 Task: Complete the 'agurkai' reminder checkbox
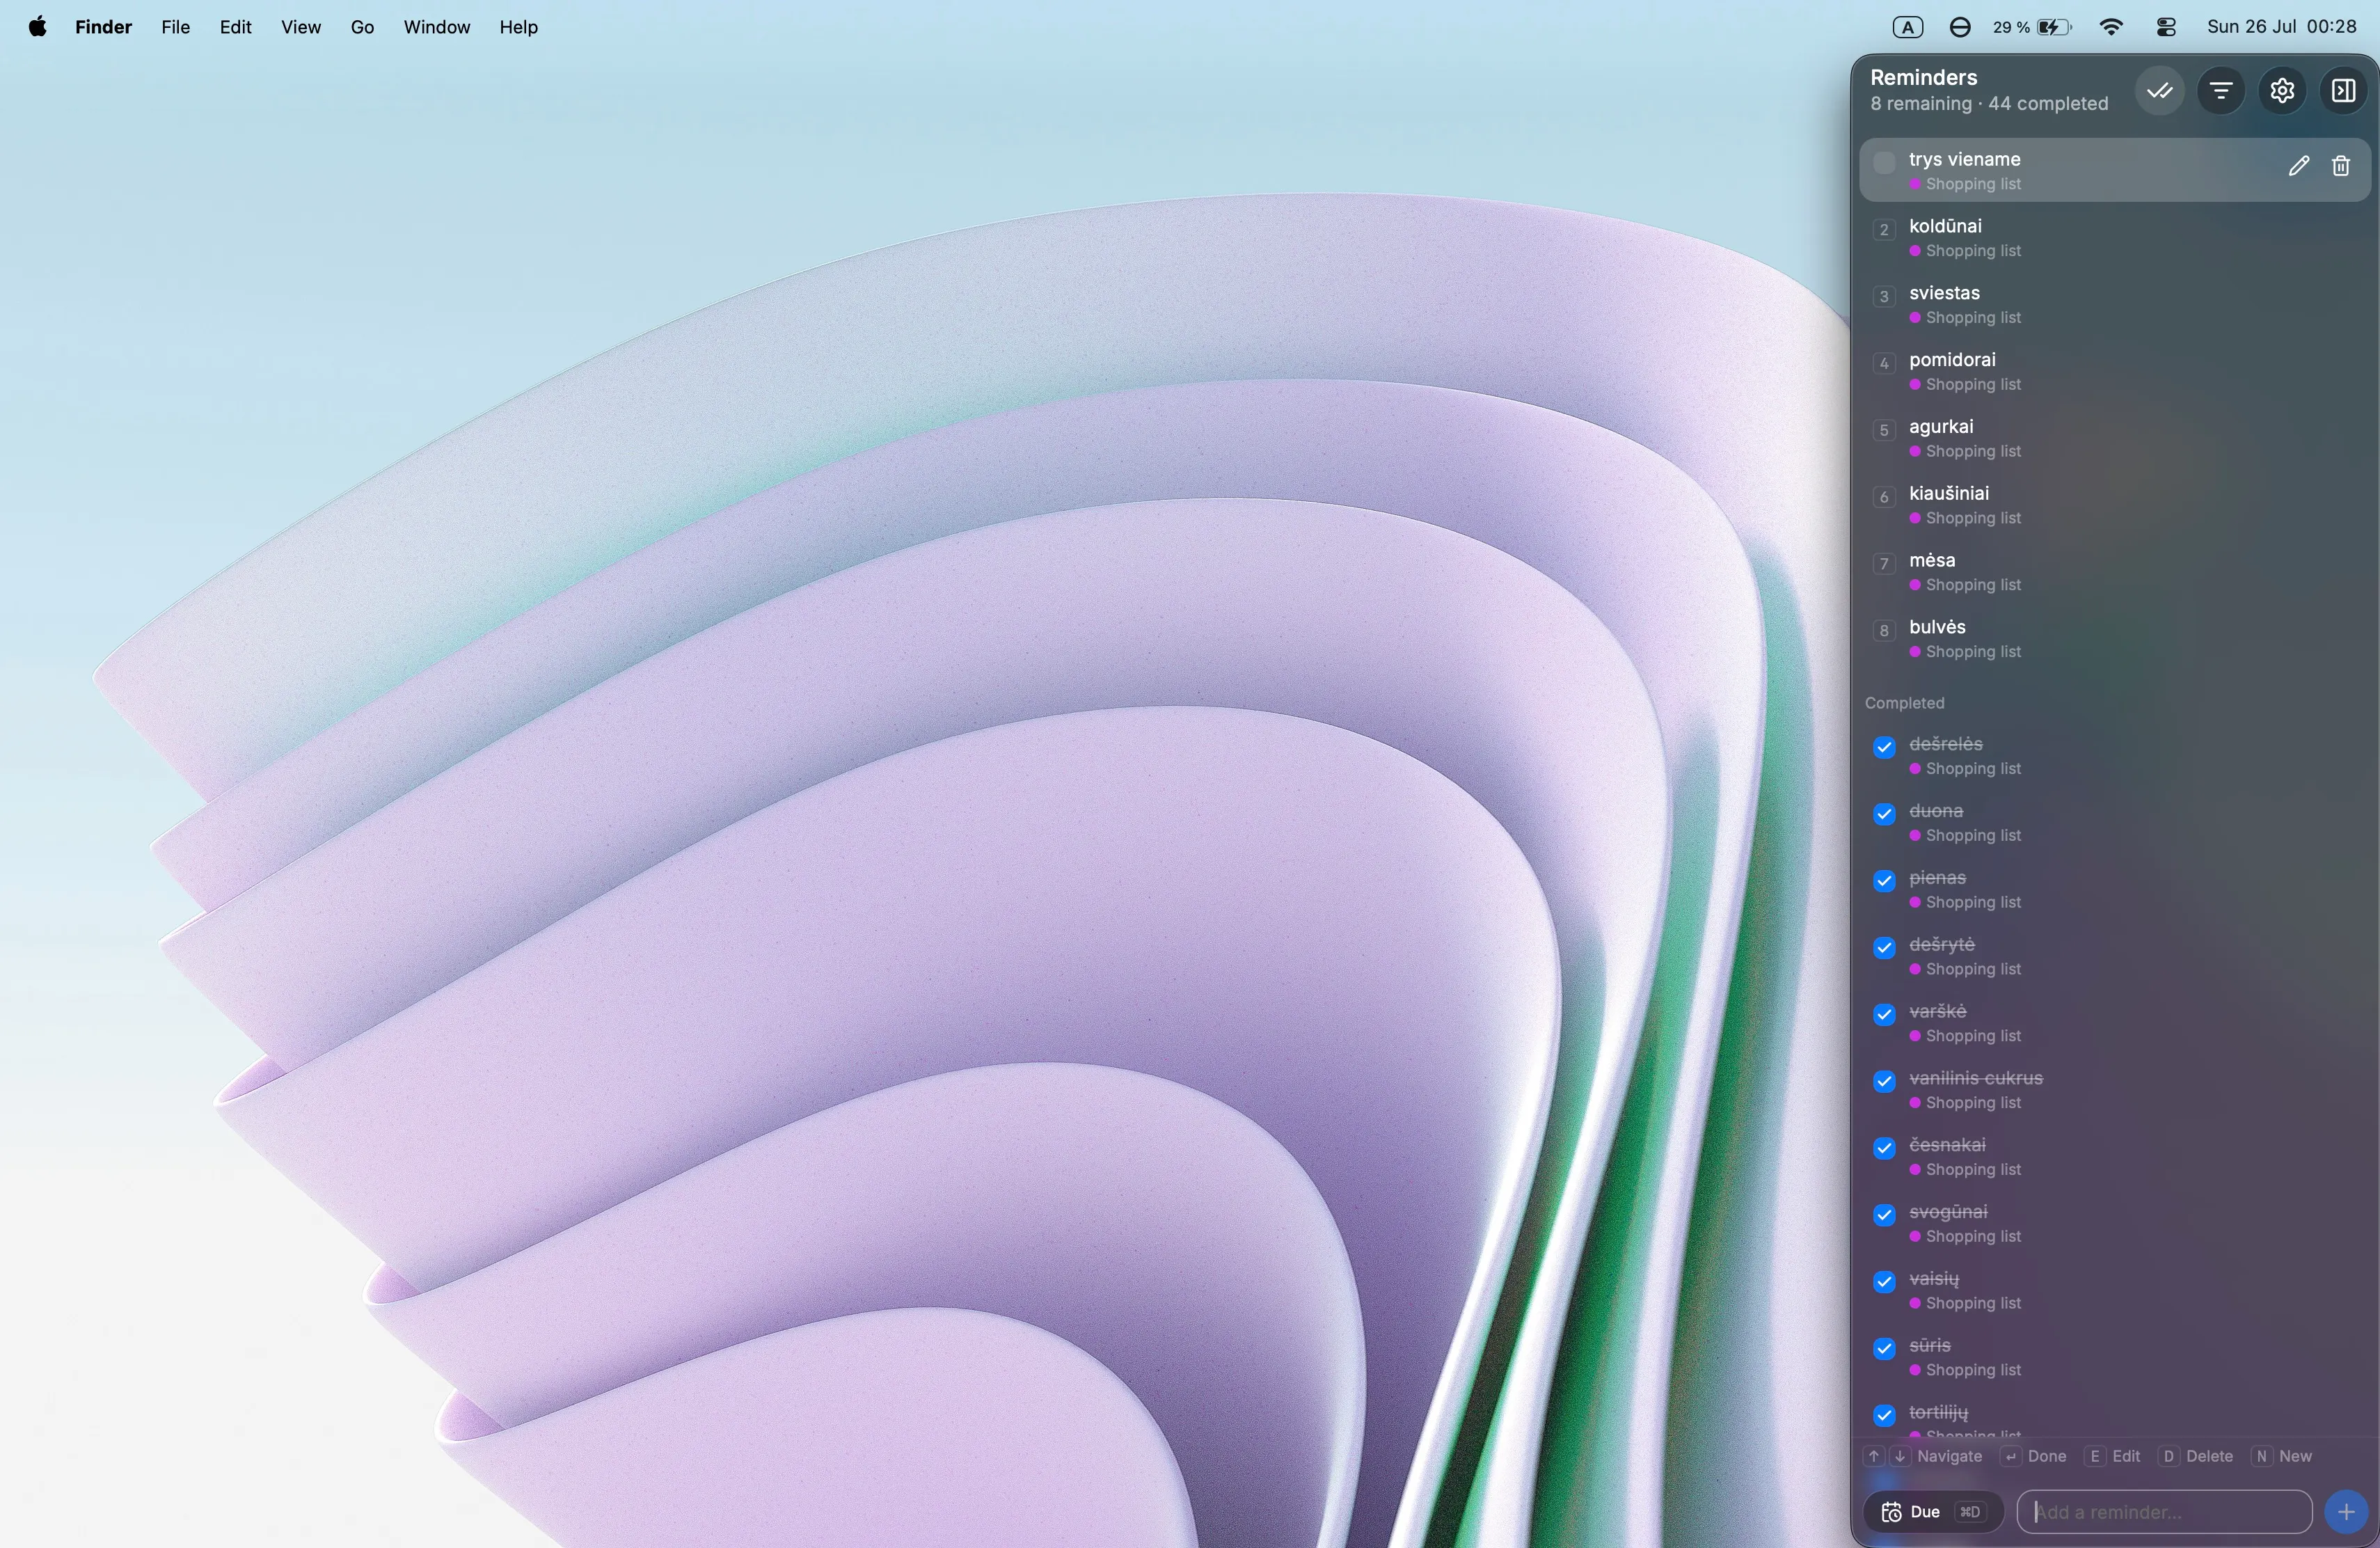(x=1884, y=430)
